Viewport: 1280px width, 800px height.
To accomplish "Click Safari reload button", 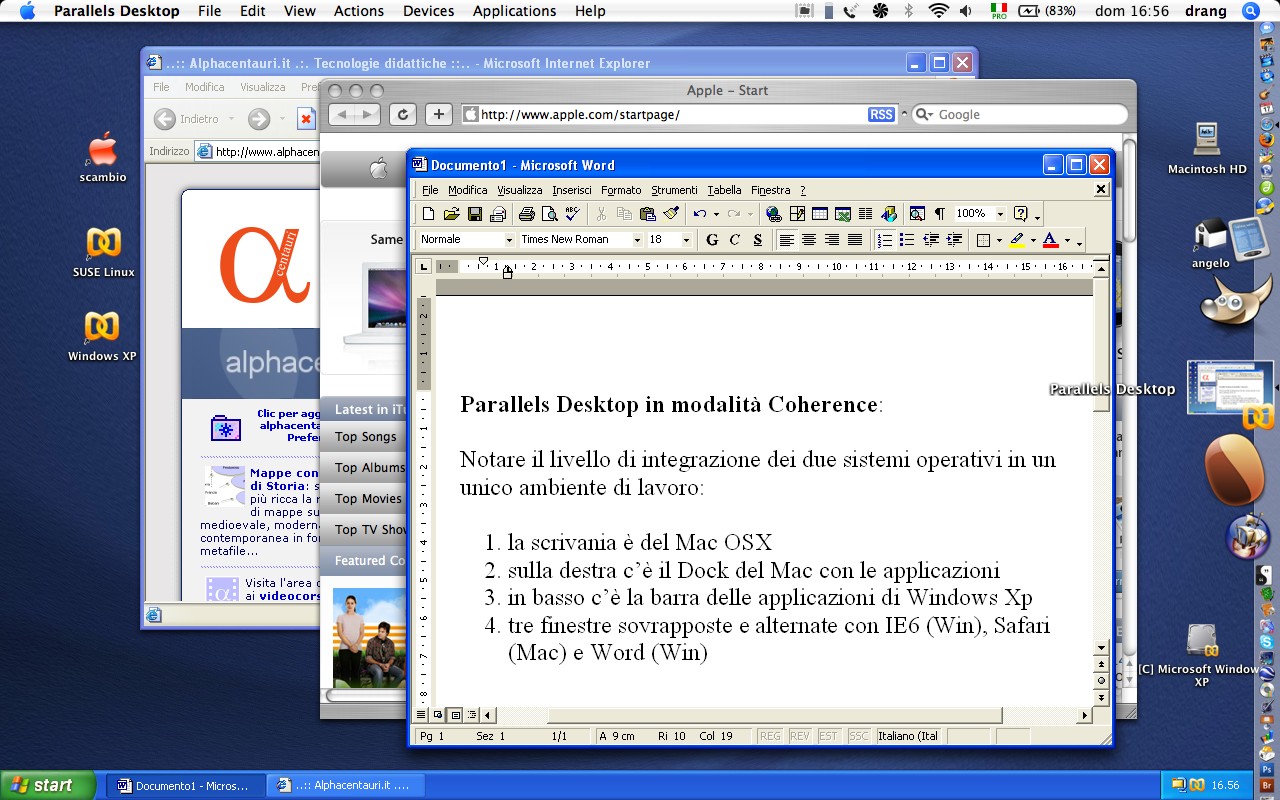I will click(403, 114).
